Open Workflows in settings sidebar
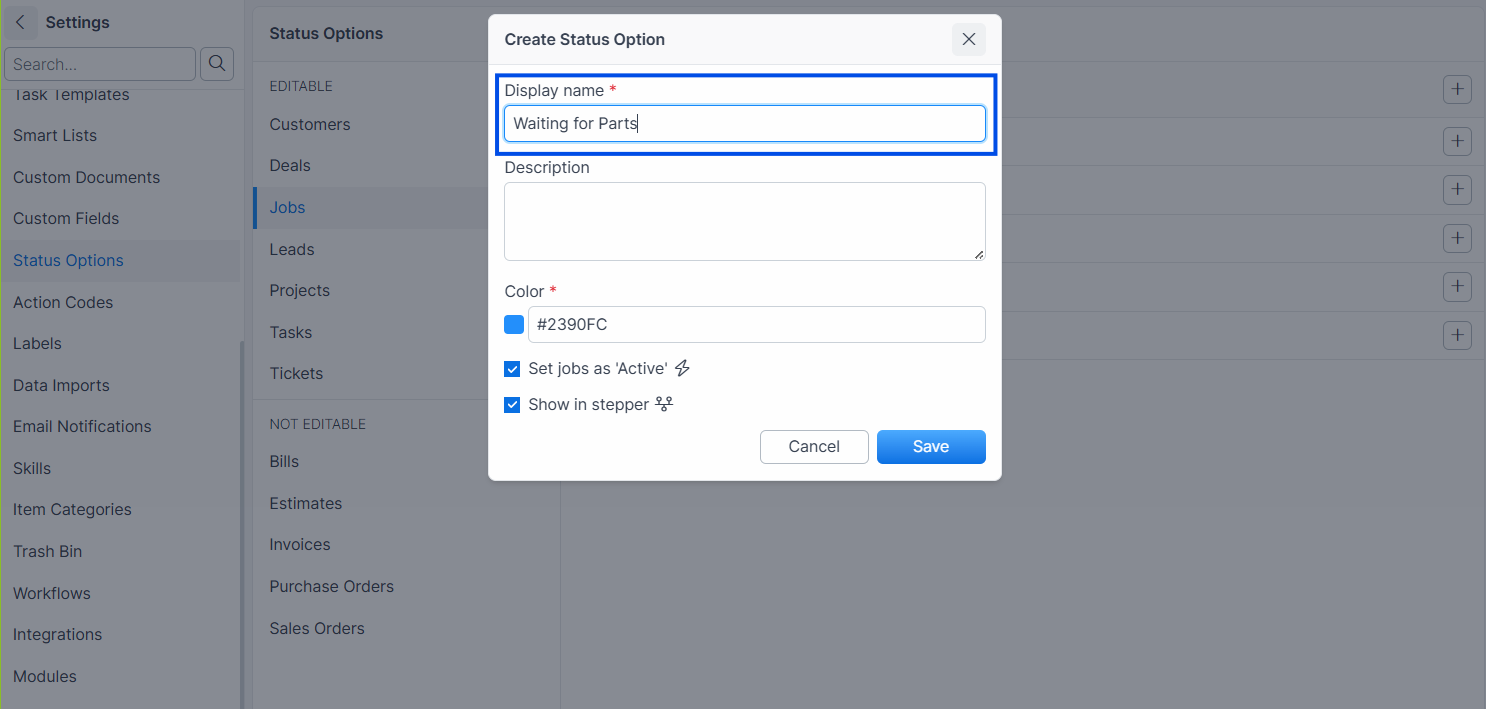Image resolution: width=1486 pixels, height=709 pixels. click(x=52, y=593)
